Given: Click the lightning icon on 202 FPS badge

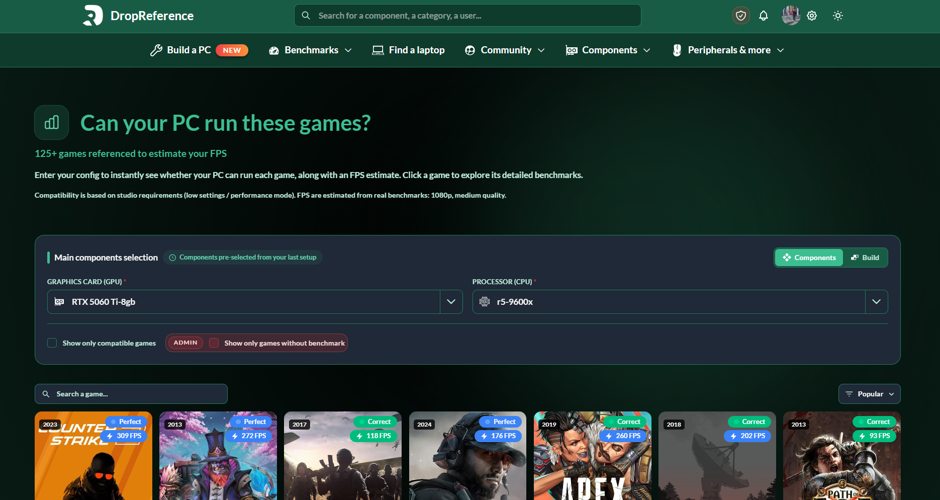Looking at the screenshot, I should pos(733,436).
